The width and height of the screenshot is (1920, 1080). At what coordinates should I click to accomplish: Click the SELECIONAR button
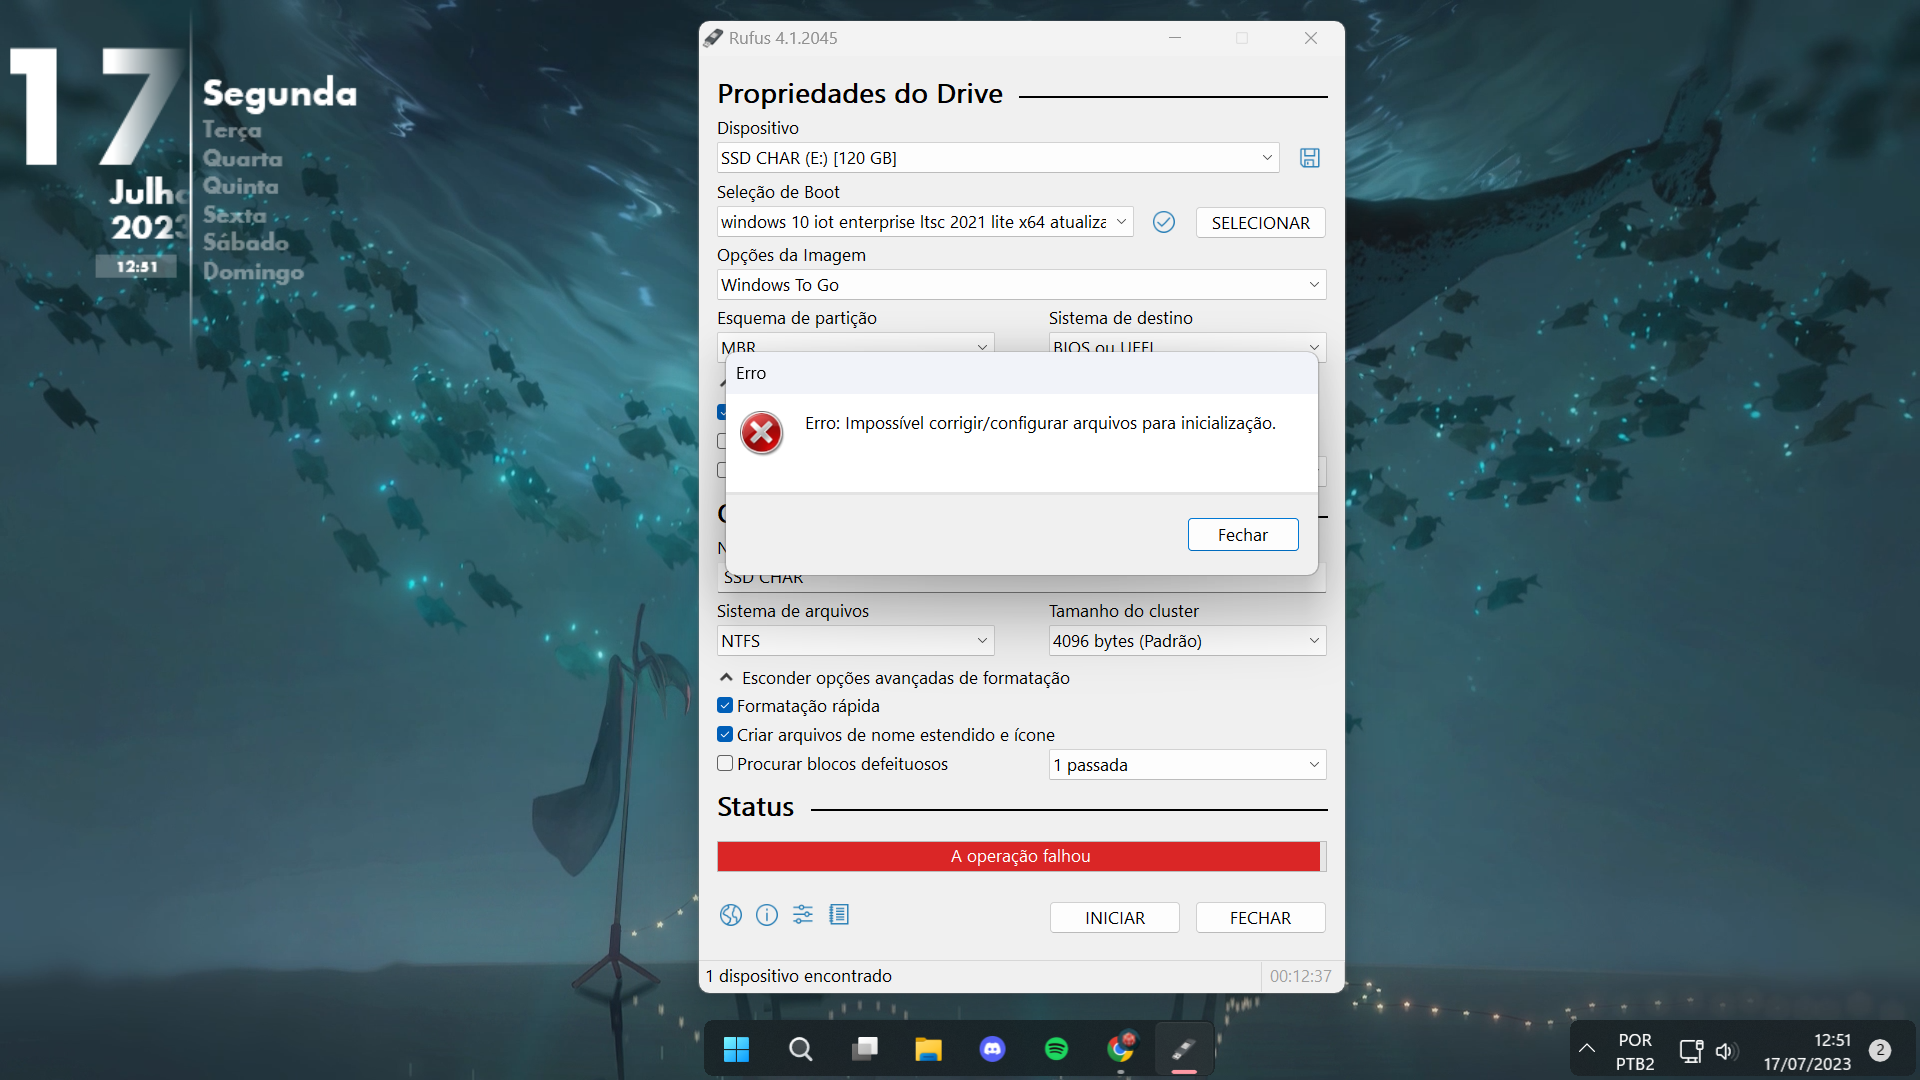coord(1260,223)
